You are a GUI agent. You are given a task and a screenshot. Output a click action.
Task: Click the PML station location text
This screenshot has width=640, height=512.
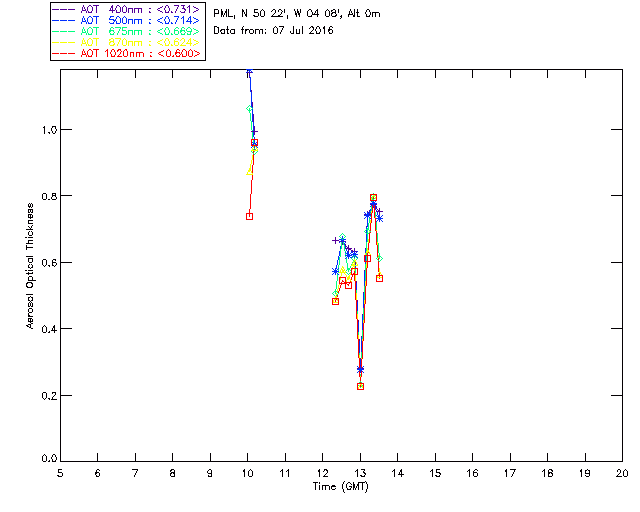(297, 14)
